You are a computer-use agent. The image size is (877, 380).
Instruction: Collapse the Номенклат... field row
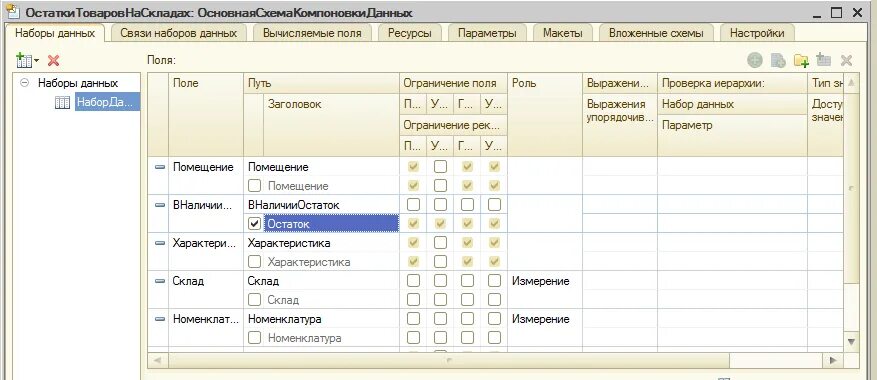click(x=160, y=319)
